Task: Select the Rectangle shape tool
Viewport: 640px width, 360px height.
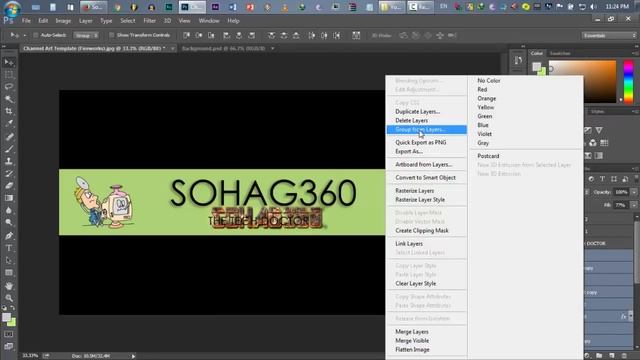Action: (x=9, y=273)
